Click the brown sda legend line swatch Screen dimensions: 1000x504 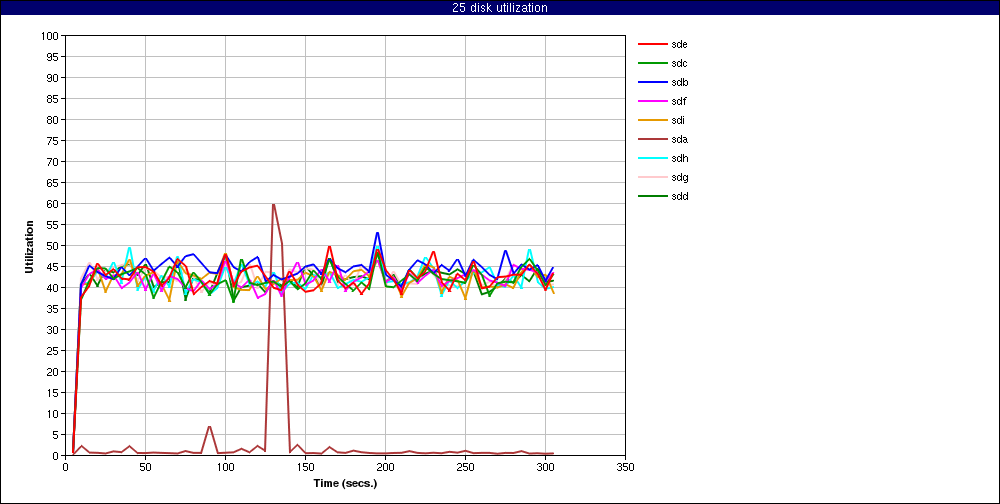click(x=652, y=139)
